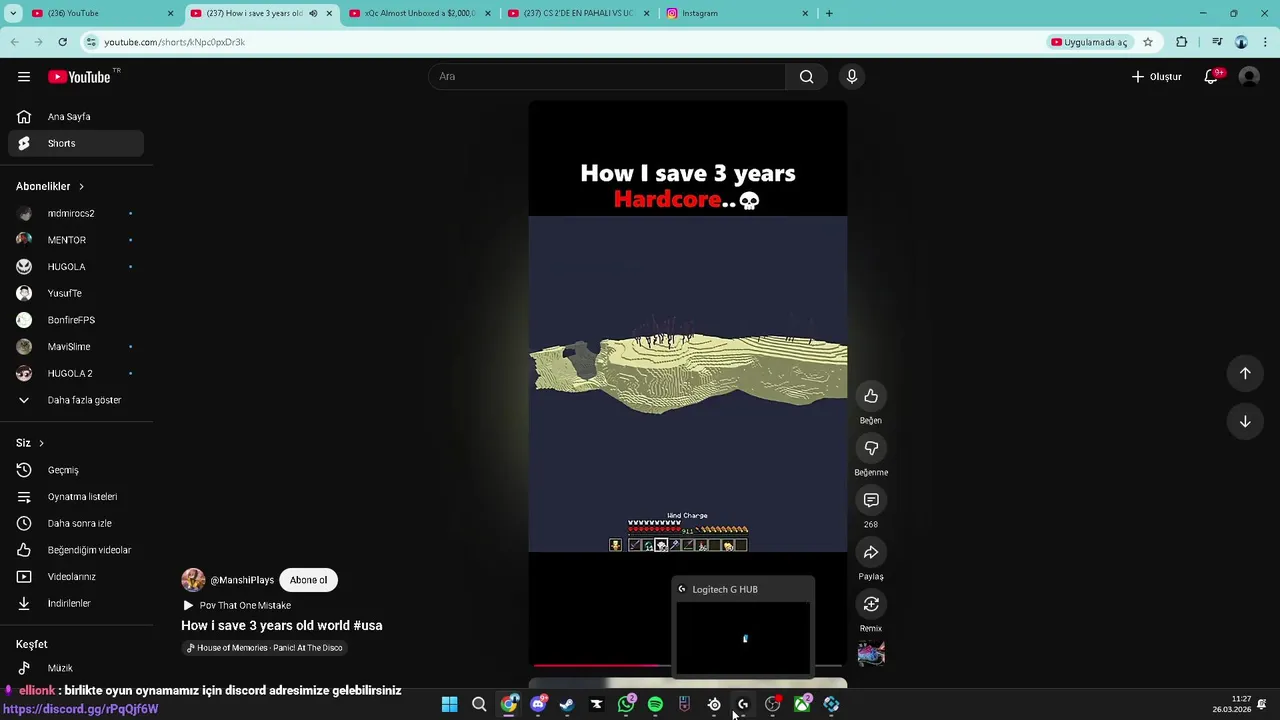1280x720 pixels.
Task: Open the account avatar menu
Action: point(1249,77)
